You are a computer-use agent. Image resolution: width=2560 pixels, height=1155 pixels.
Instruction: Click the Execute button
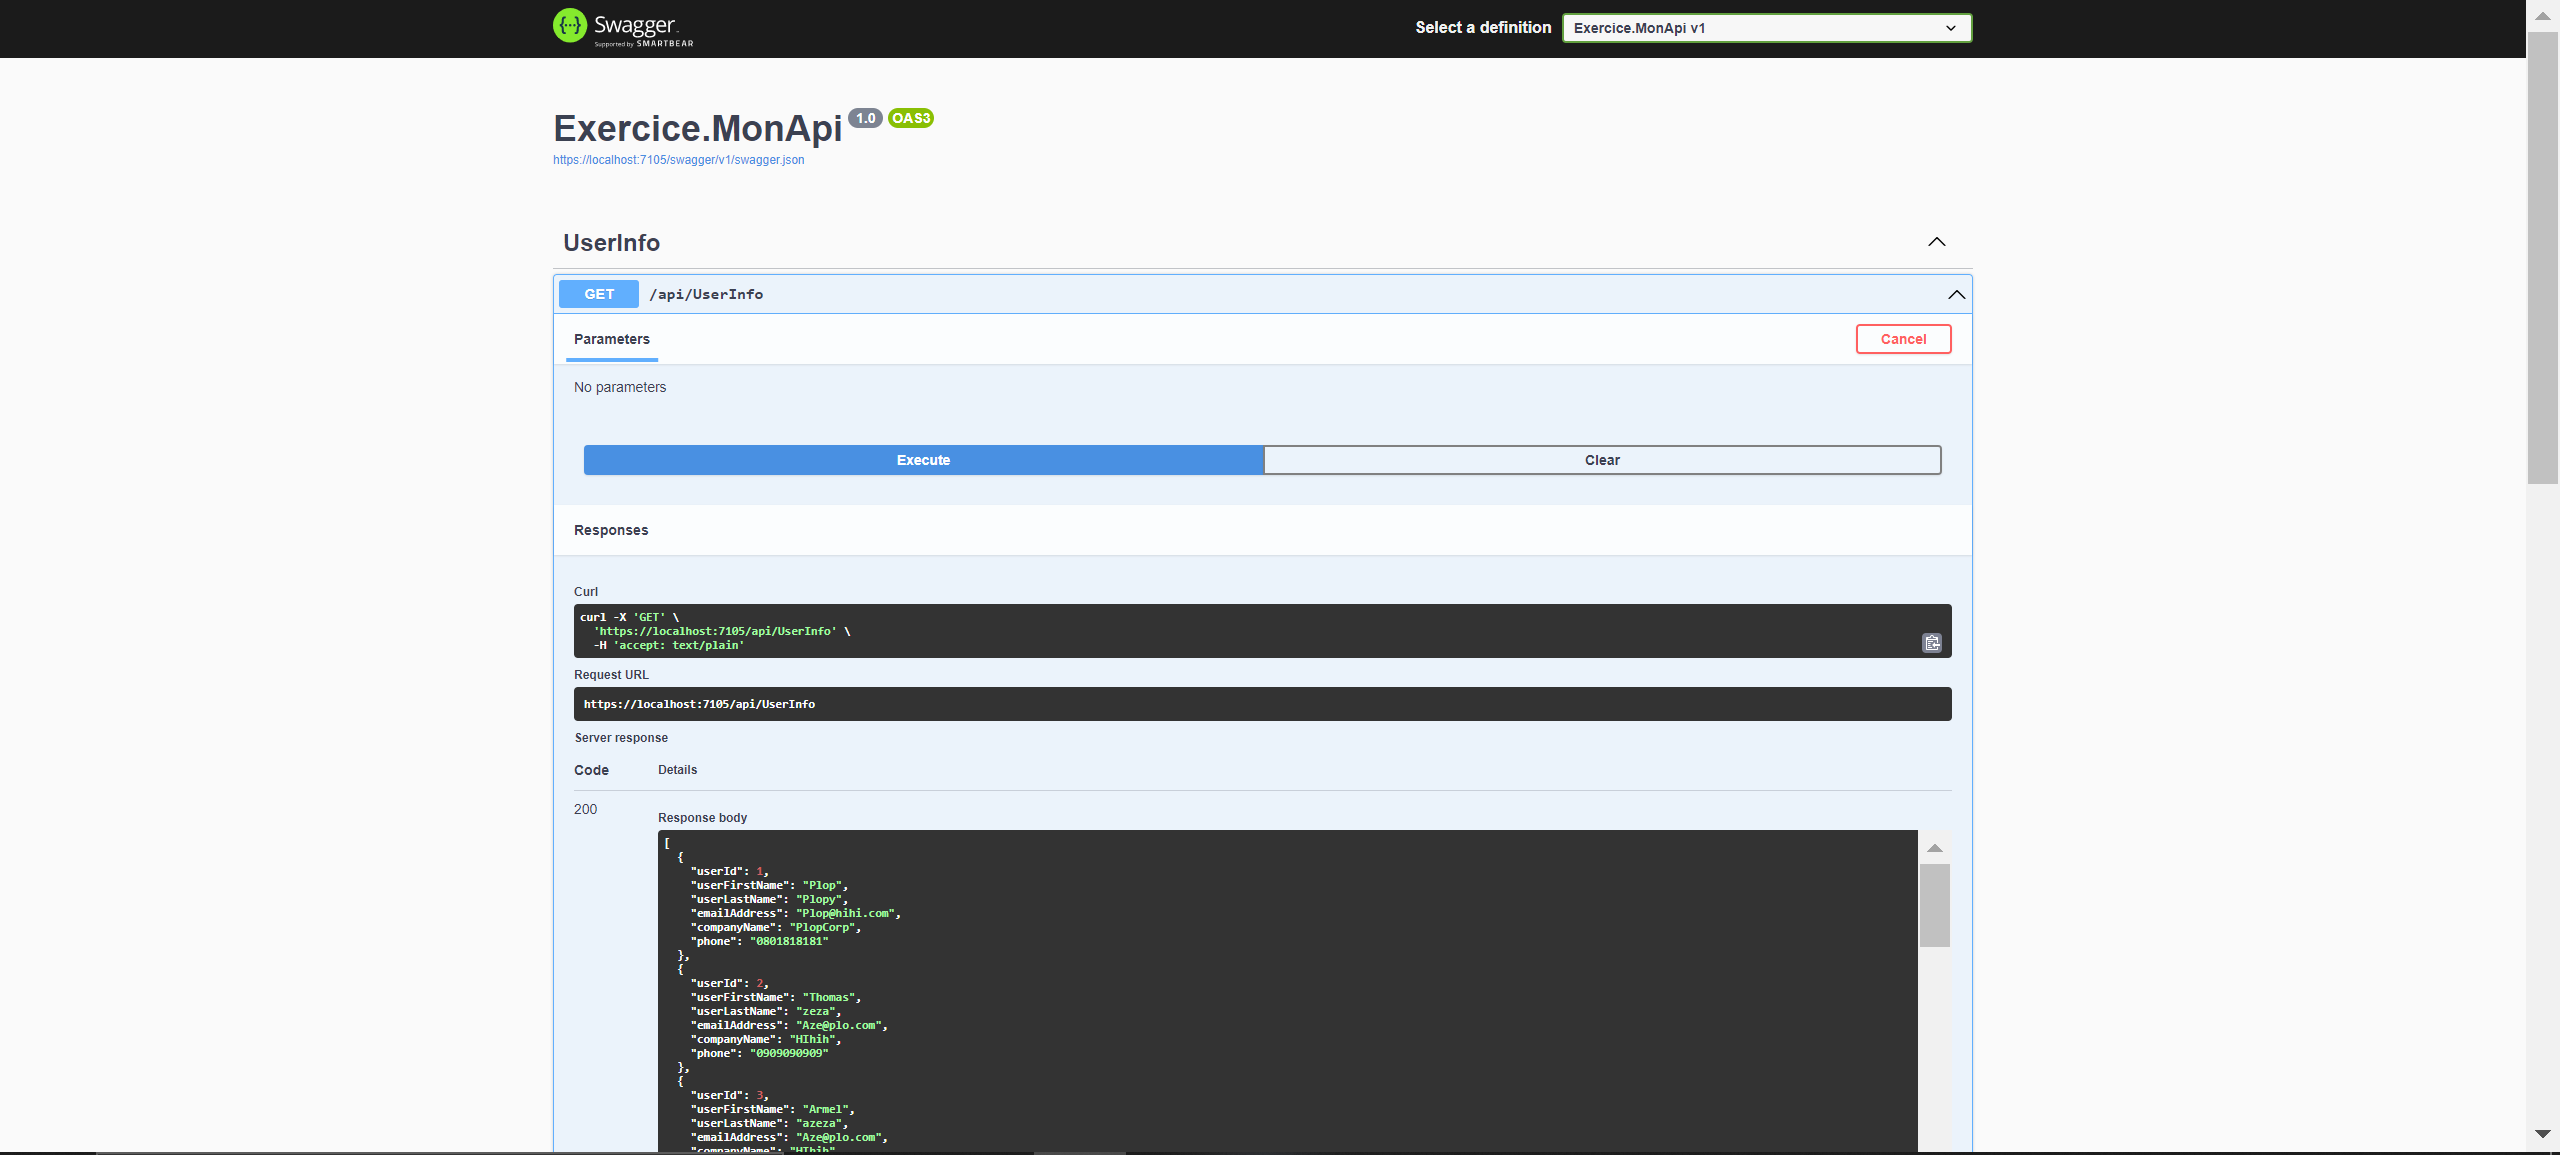tap(922, 460)
